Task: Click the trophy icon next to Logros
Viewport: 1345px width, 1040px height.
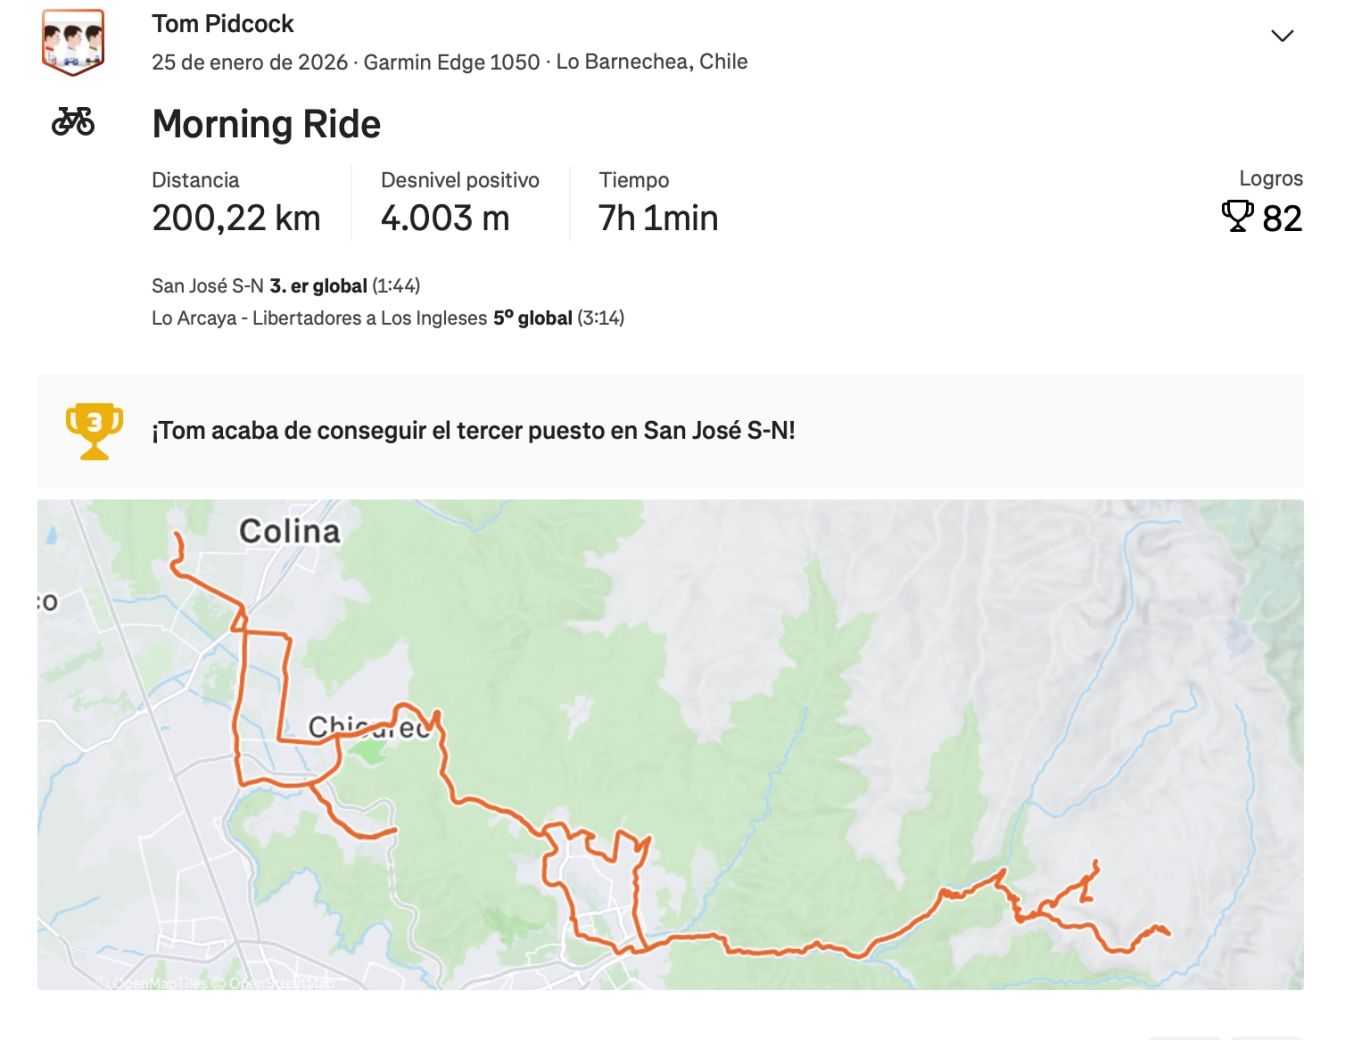Action: [1239, 215]
